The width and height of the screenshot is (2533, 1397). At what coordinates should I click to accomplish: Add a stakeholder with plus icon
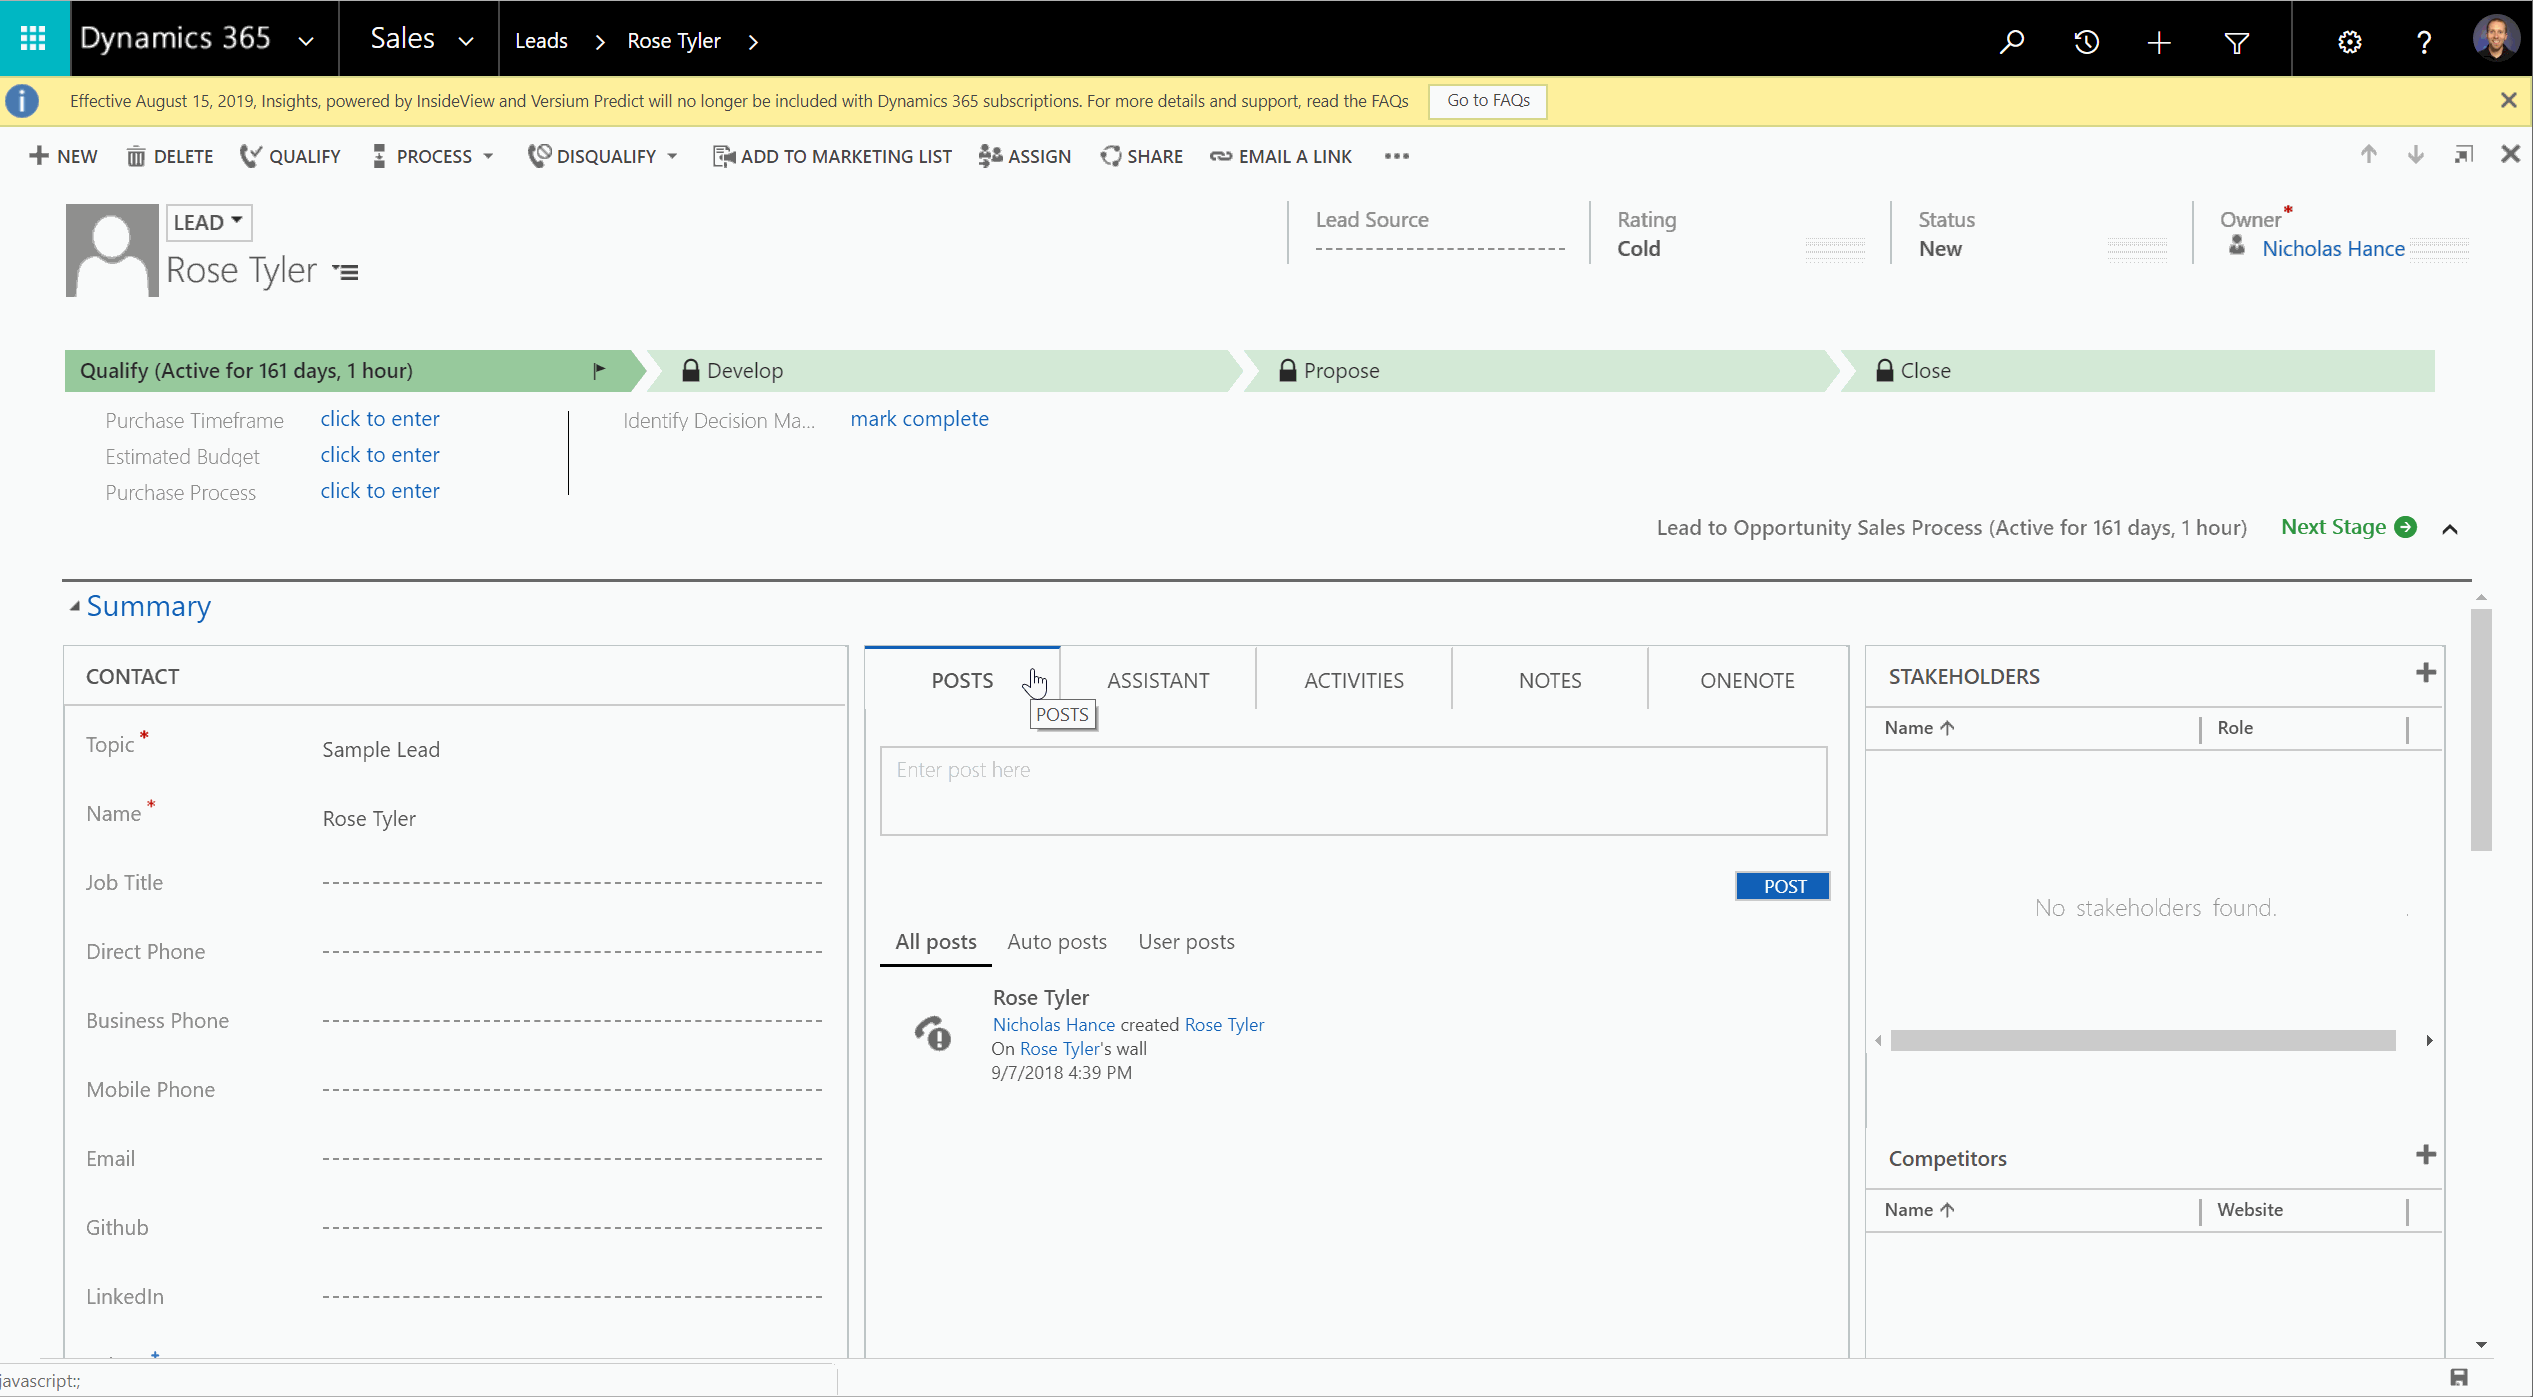coord(2425,673)
